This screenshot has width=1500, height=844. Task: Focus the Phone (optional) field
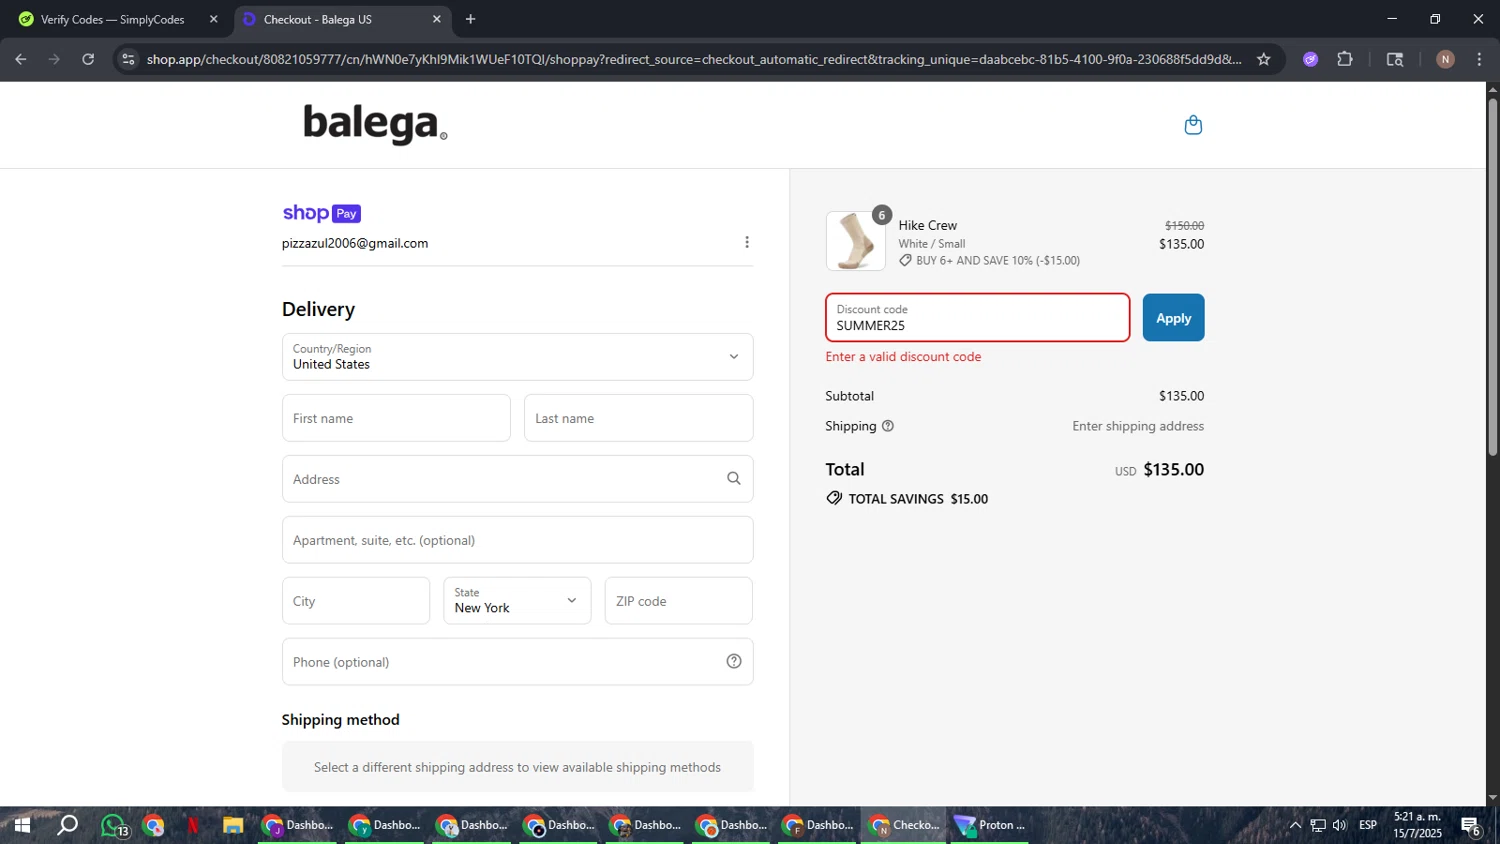tap(518, 662)
